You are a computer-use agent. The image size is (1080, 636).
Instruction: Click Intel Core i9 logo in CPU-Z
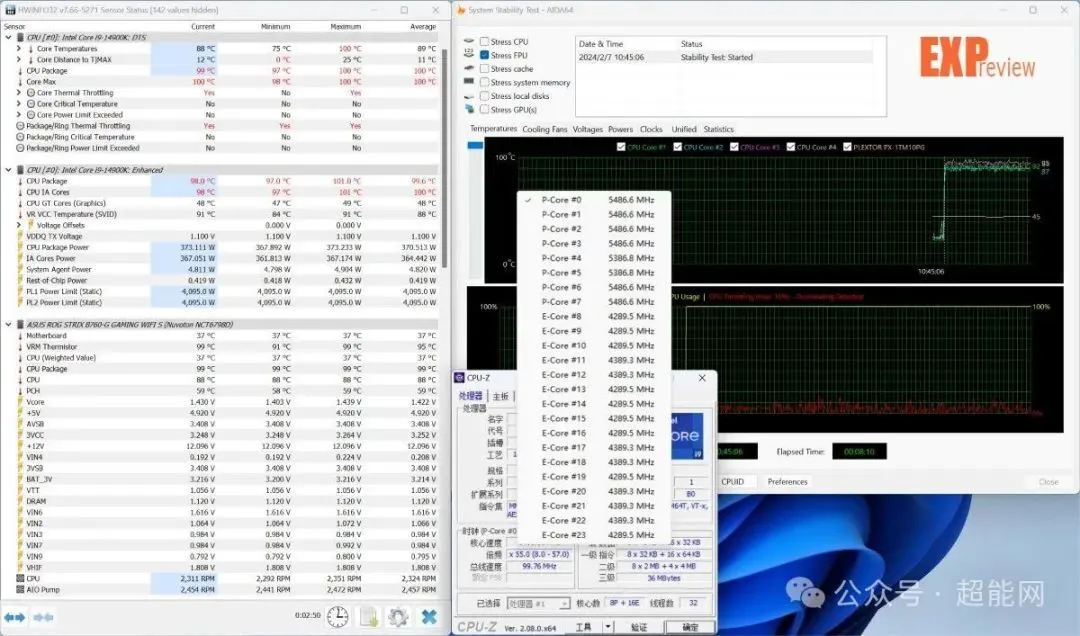686,437
